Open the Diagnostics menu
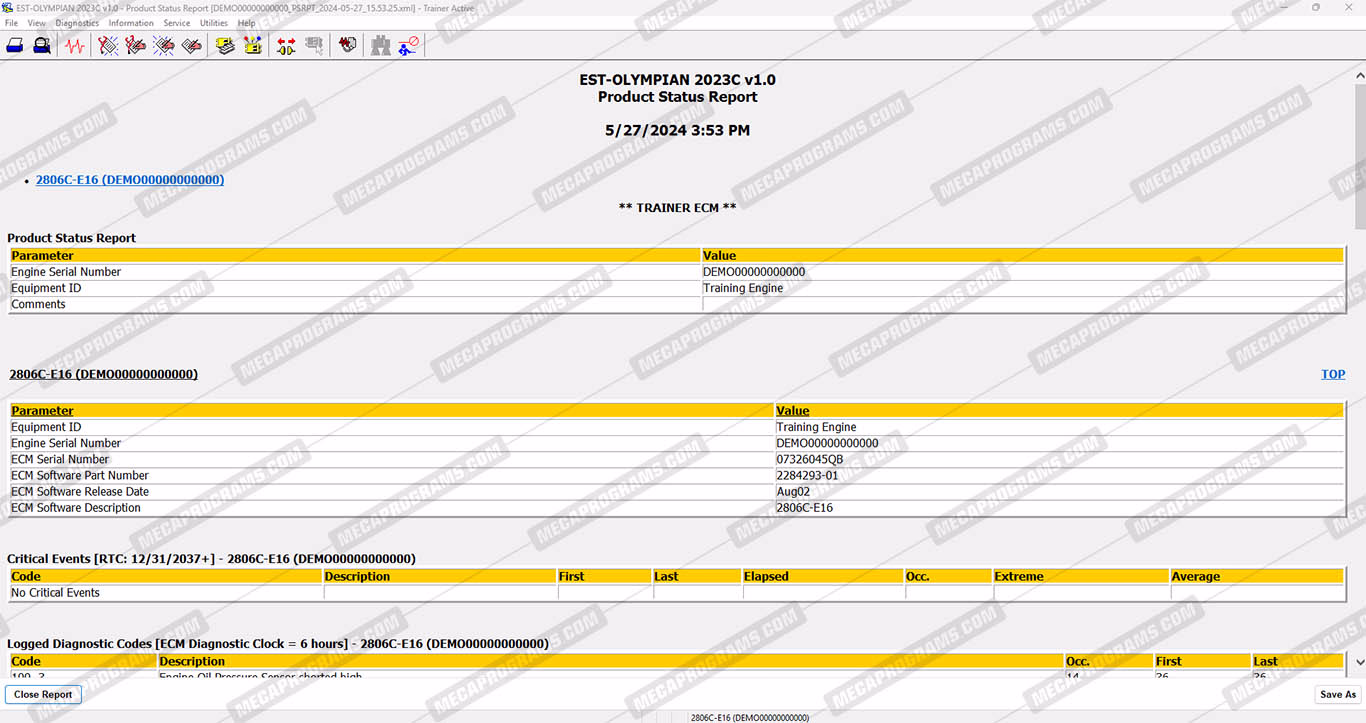The width and height of the screenshot is (1366, 723). (x=77, y=23)
